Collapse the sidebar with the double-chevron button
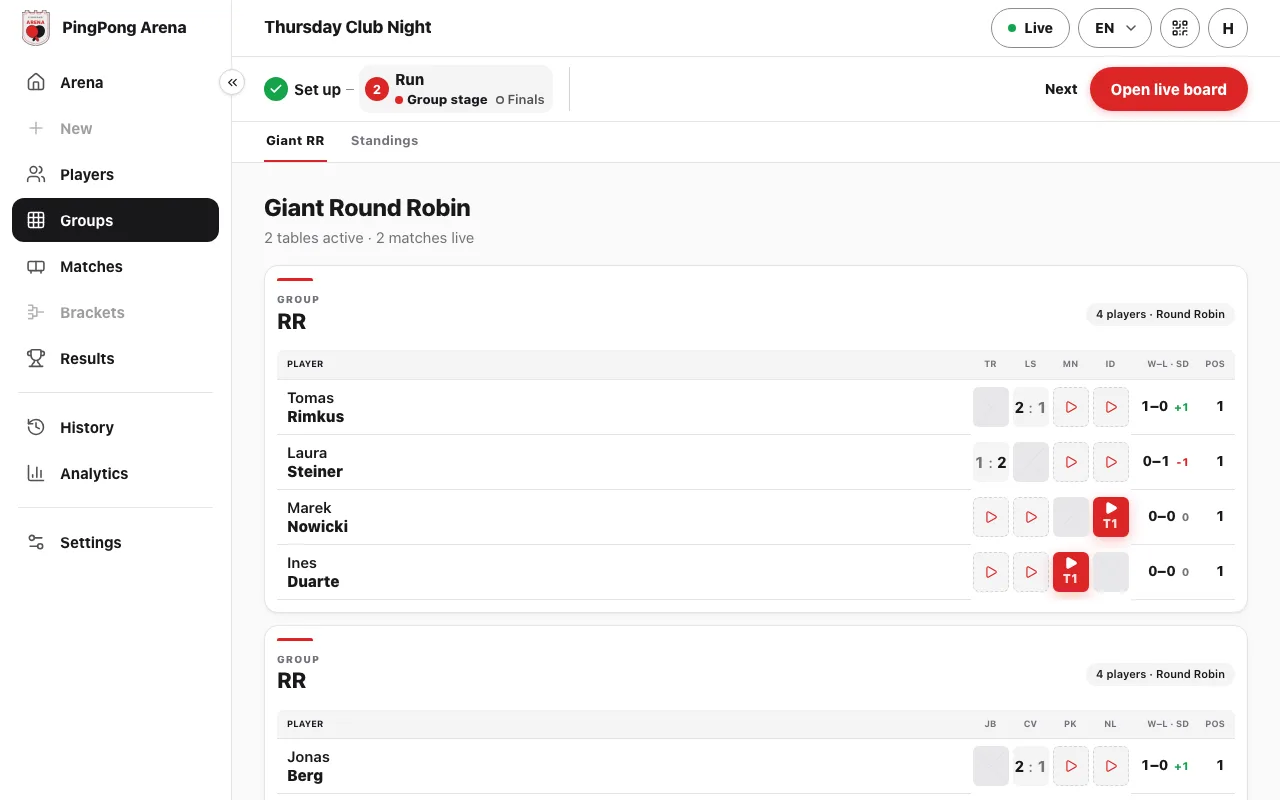Image resolution: width=1280 pixels, height=800 pixels. coord(232,82)
